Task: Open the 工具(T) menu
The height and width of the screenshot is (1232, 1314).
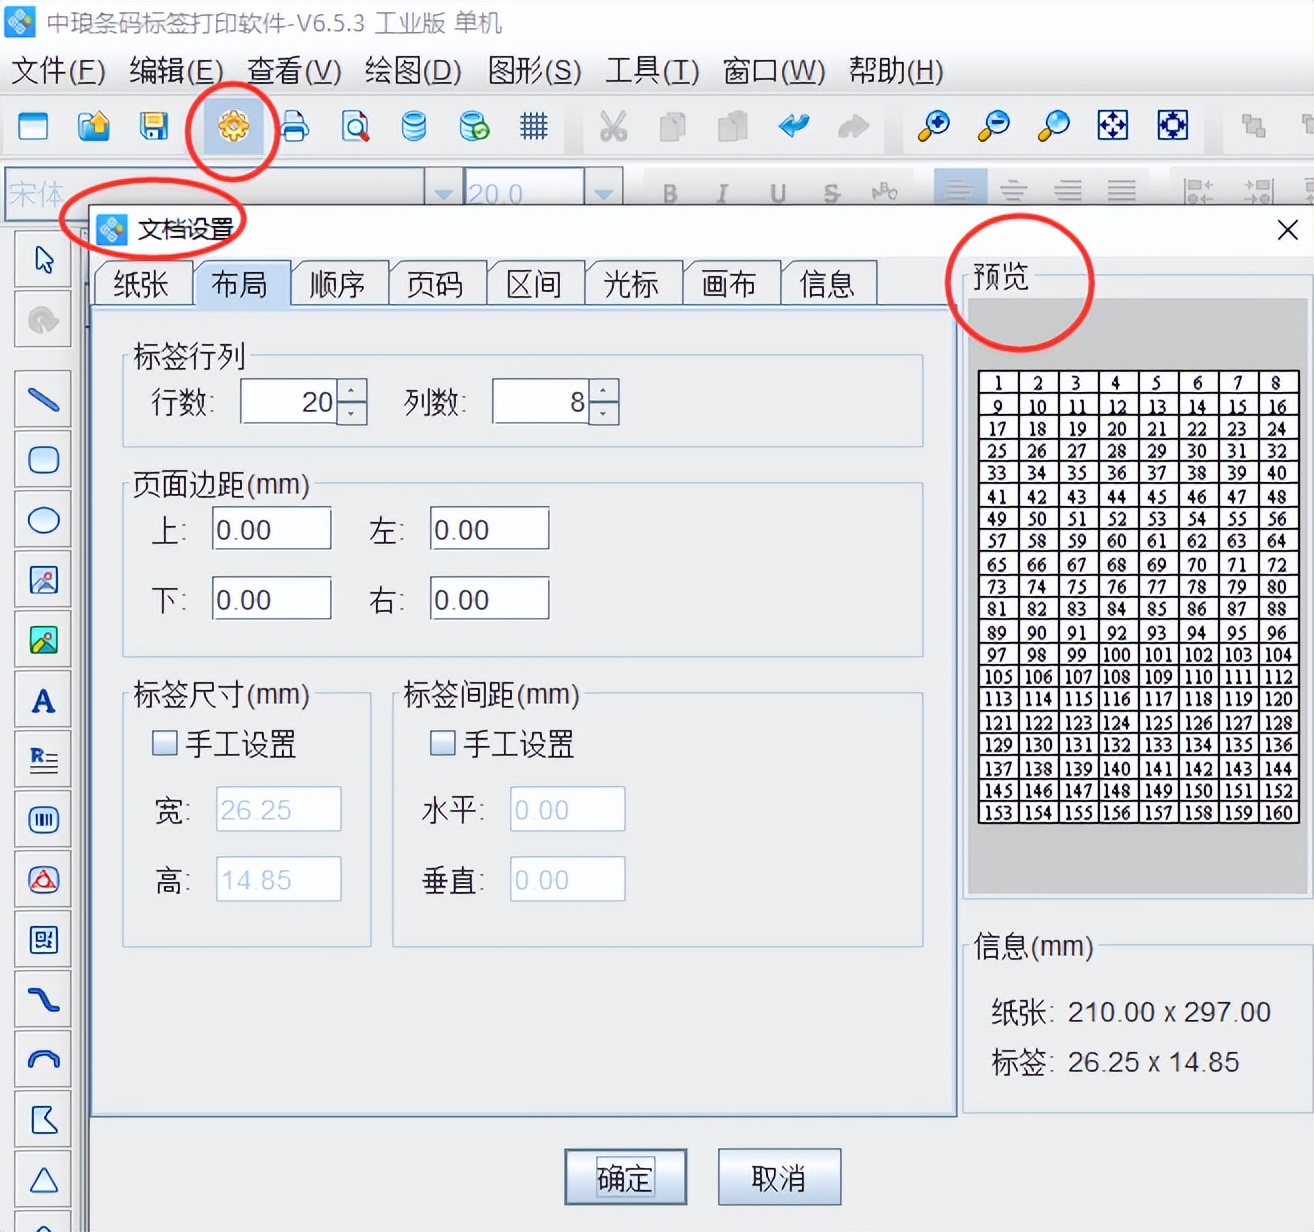Action: (650, 71)
